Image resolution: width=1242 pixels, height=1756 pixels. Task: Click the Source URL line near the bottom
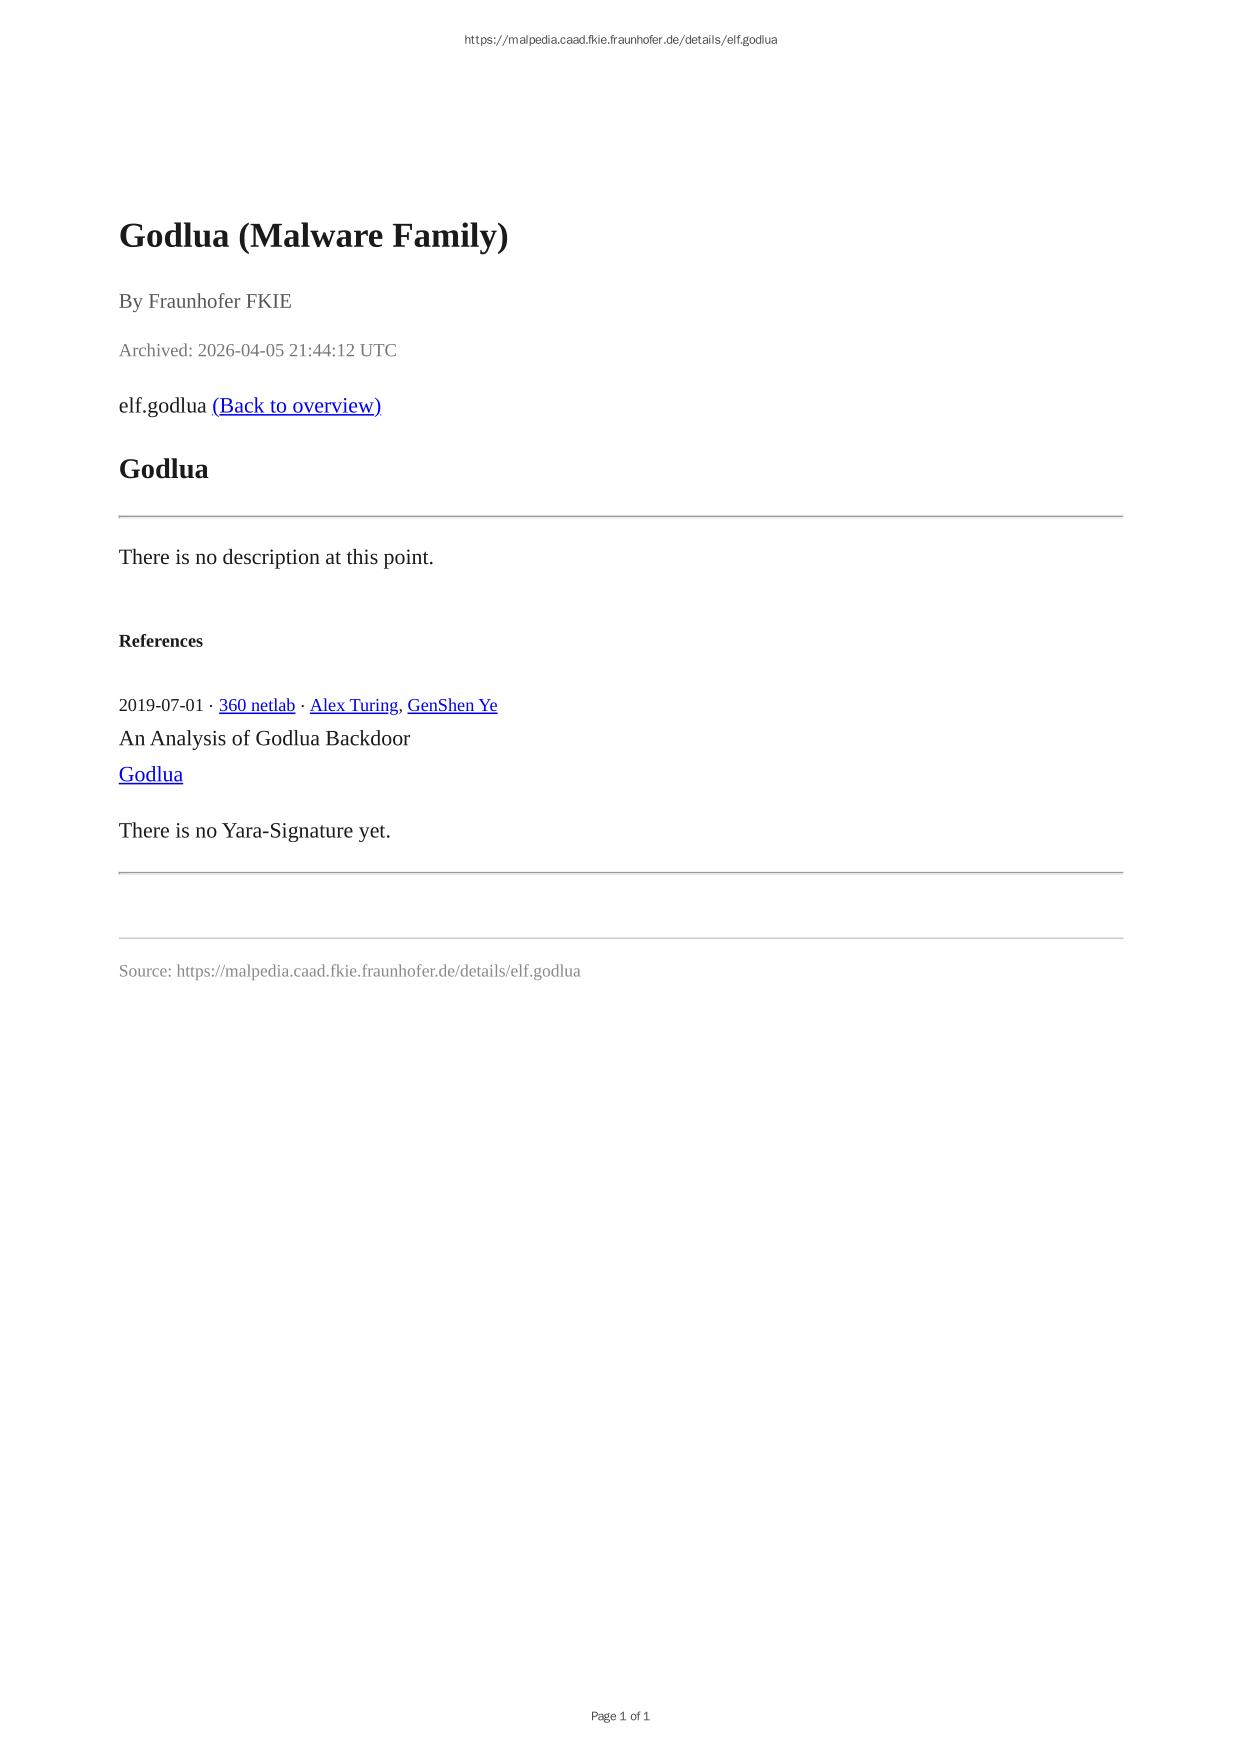[x=350, y=971]
